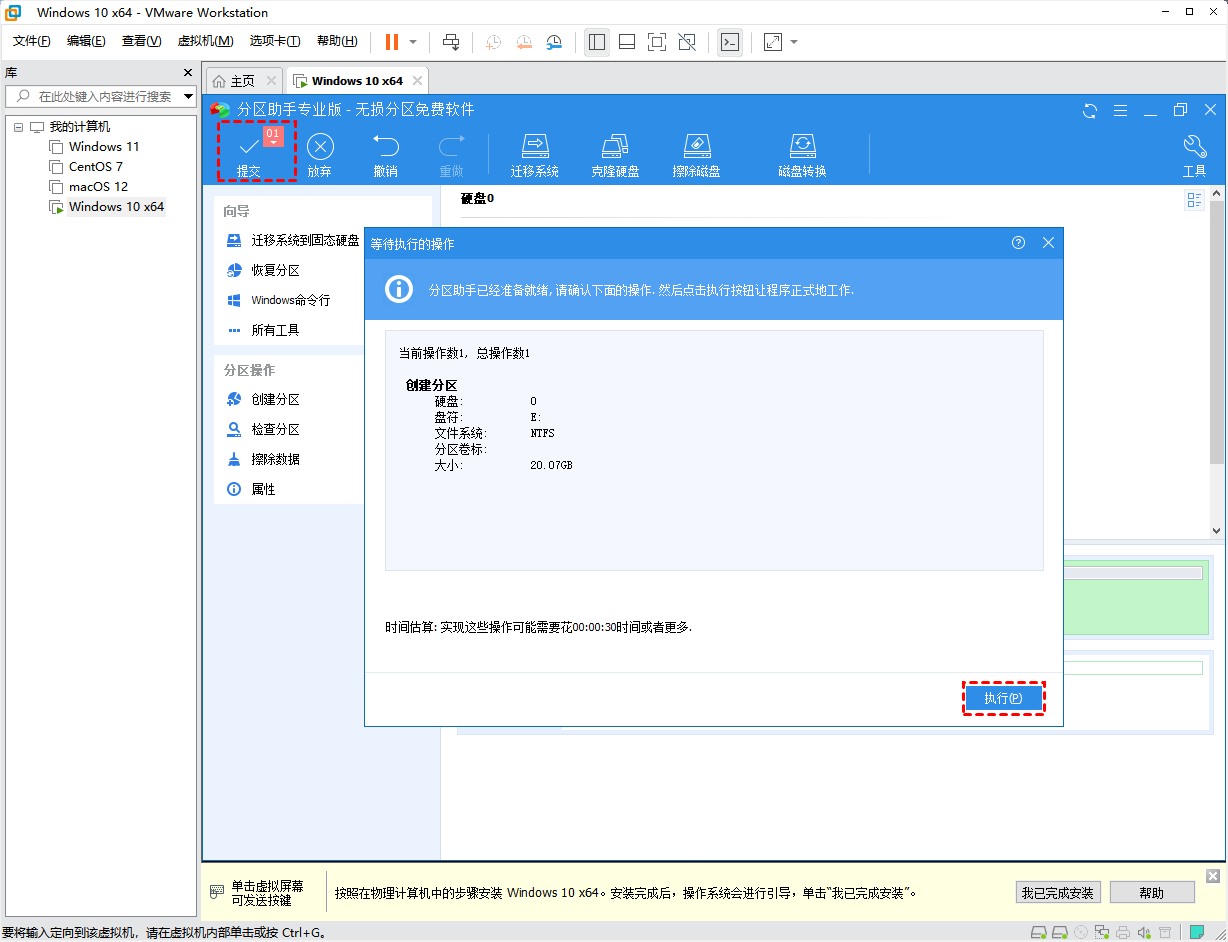
Task: Click the first hard disk status icon in VMware status bar
Action: click(x=1039, y=932)
